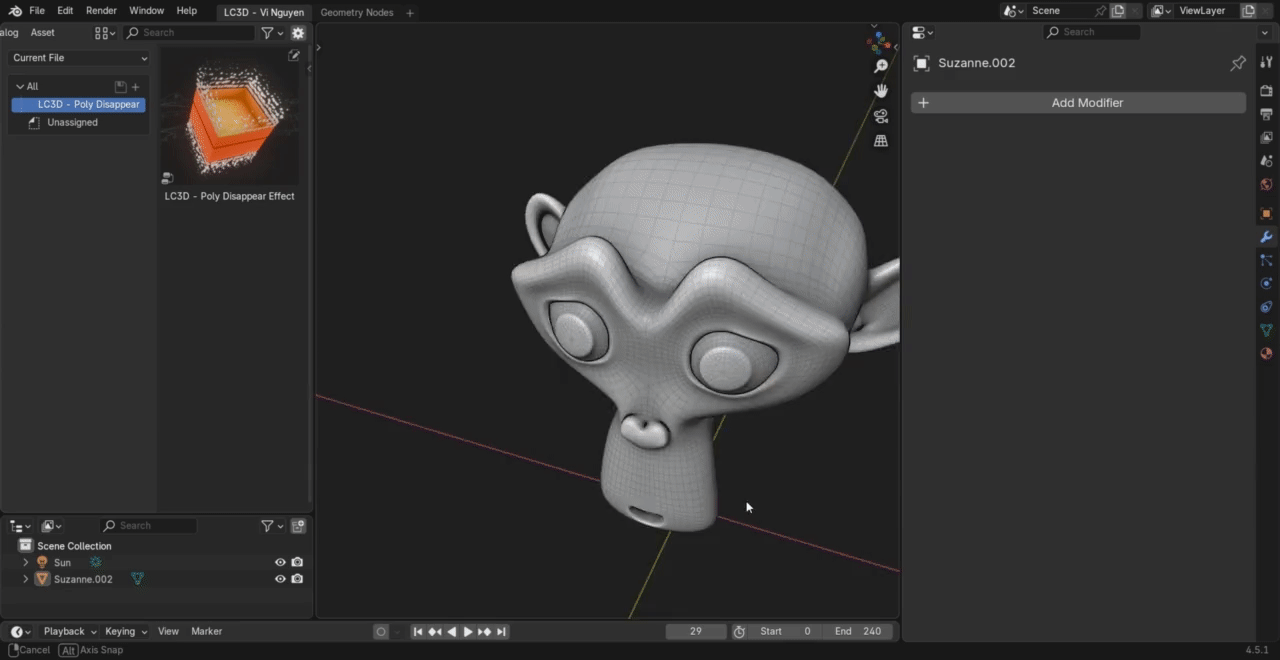Open asset browser display mode dropdown

(x=105, y=33)
